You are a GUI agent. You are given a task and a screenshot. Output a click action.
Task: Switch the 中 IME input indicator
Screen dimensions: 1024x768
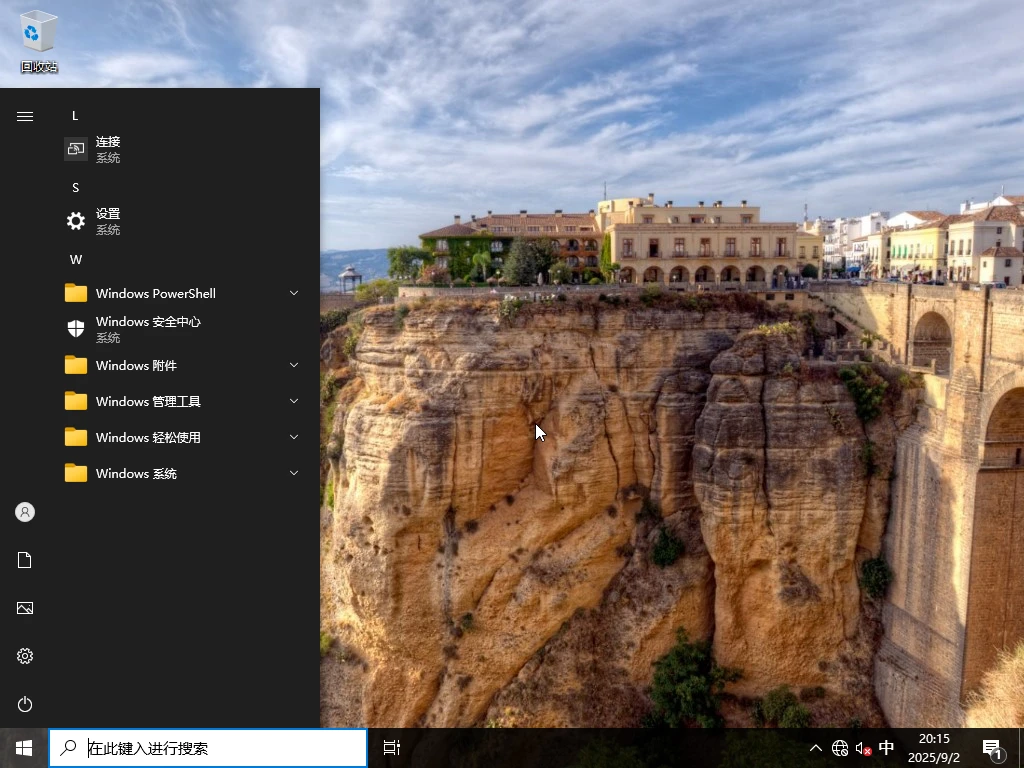(886, 747)
